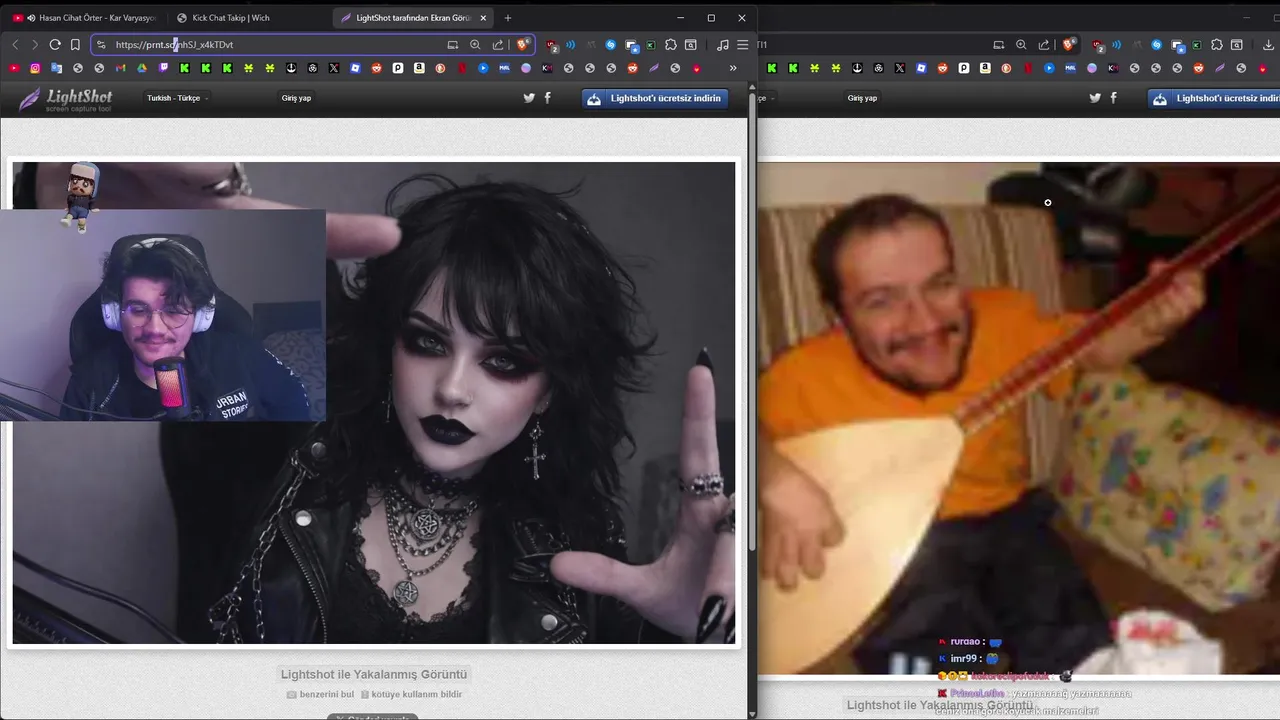Open the extensions puzzle icon in left window

pos(670,44)
